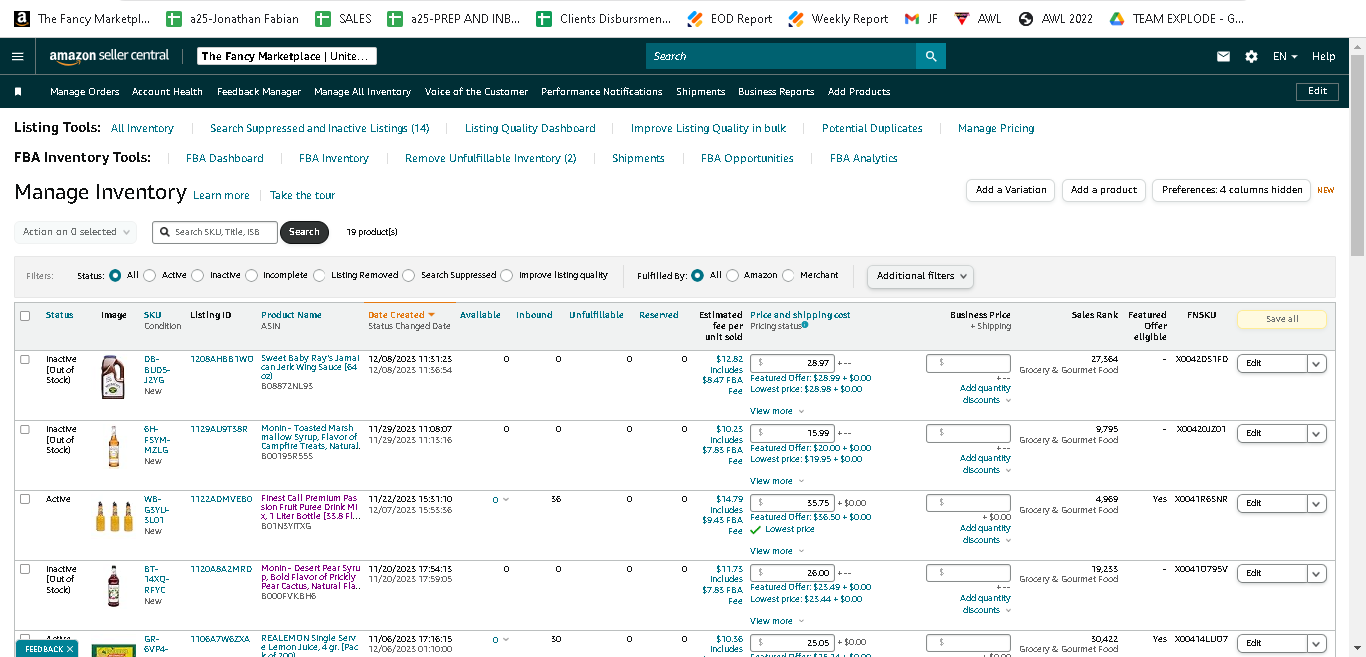Select Fulfilled By Amazon radio button
Image resolution: width=1366 pixels, height=657 pixels.
pos(733,275)
